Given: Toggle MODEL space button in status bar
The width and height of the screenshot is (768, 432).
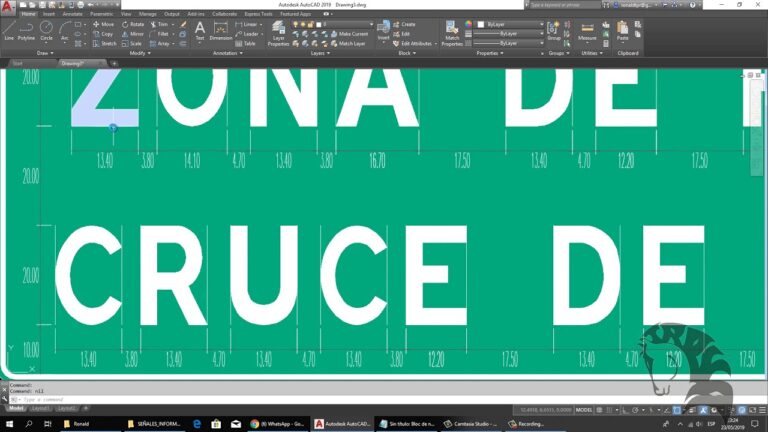Looking at the screenshot, I should coord(585,410).
